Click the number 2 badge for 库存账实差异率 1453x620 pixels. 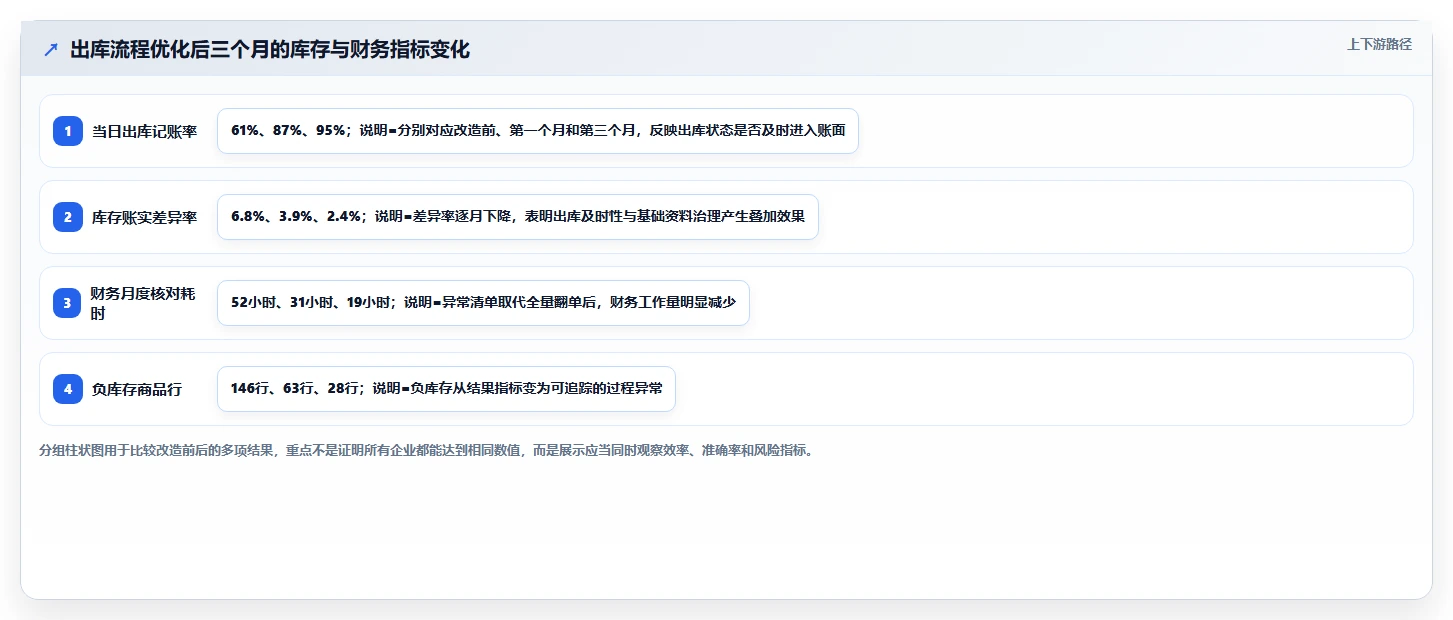point(68,217)
